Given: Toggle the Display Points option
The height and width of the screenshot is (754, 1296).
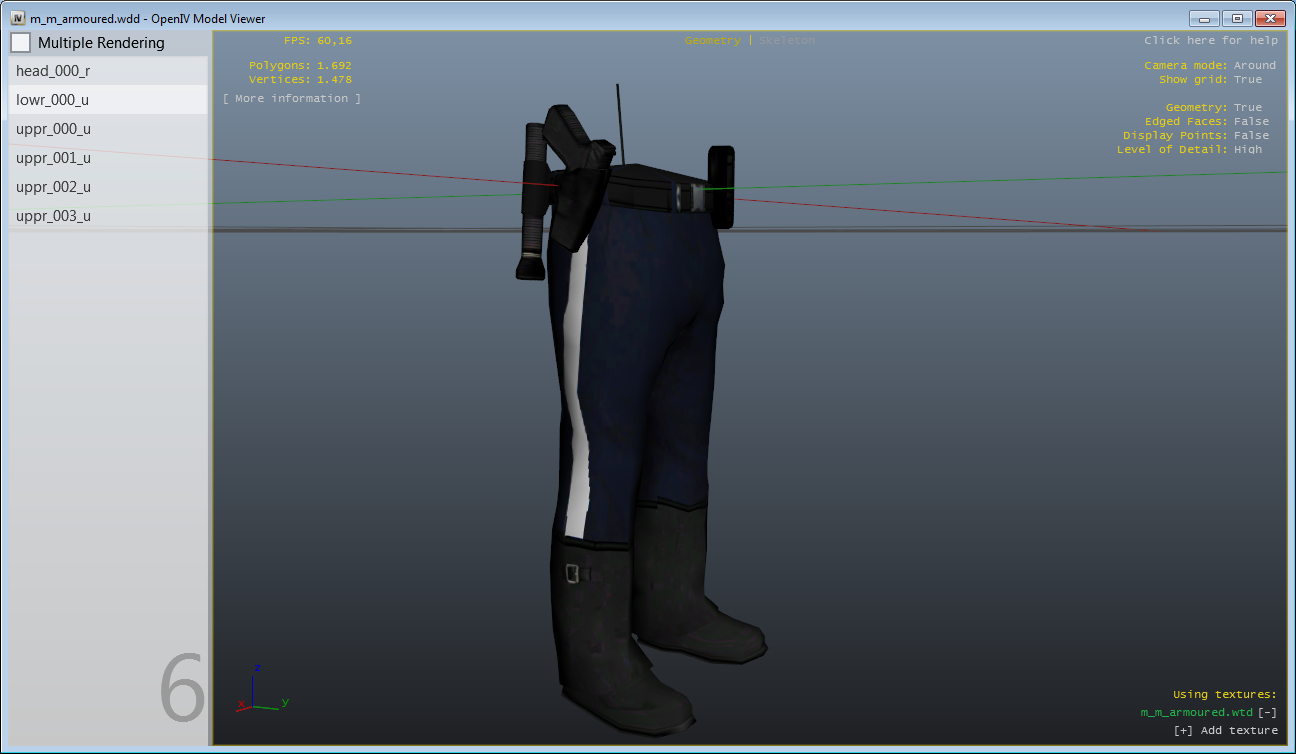Looking at the screenshot, I should pyautogui.click(x=1250, y=135).
